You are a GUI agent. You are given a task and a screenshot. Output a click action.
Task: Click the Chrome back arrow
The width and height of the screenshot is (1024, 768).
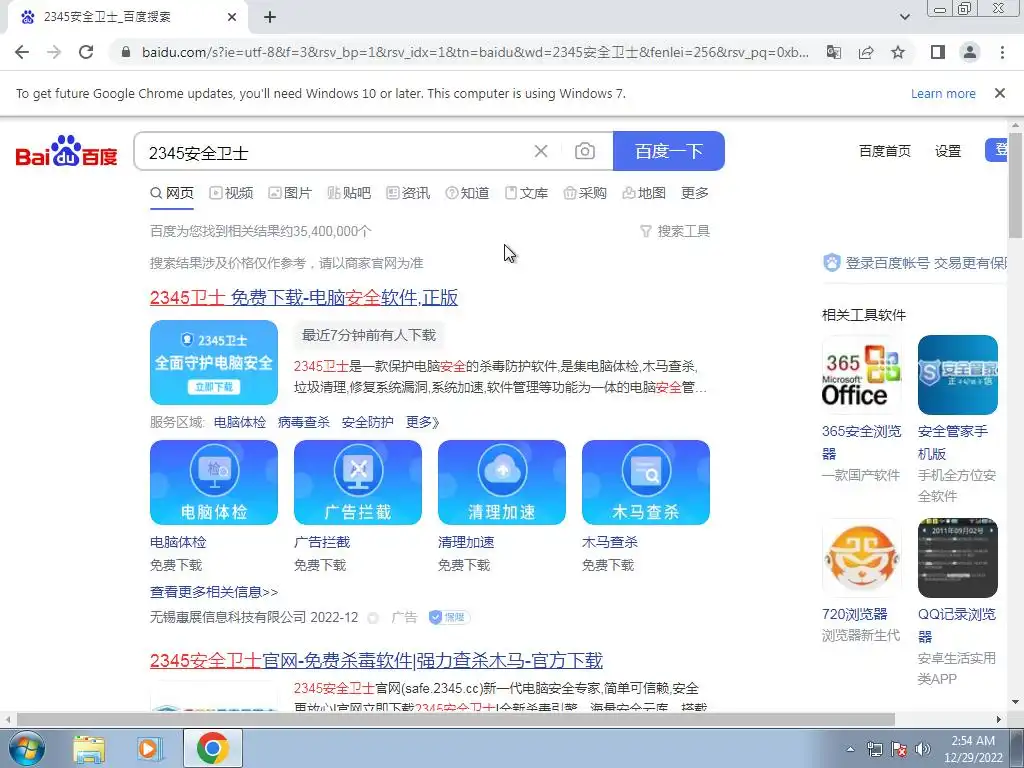[22, 52]
